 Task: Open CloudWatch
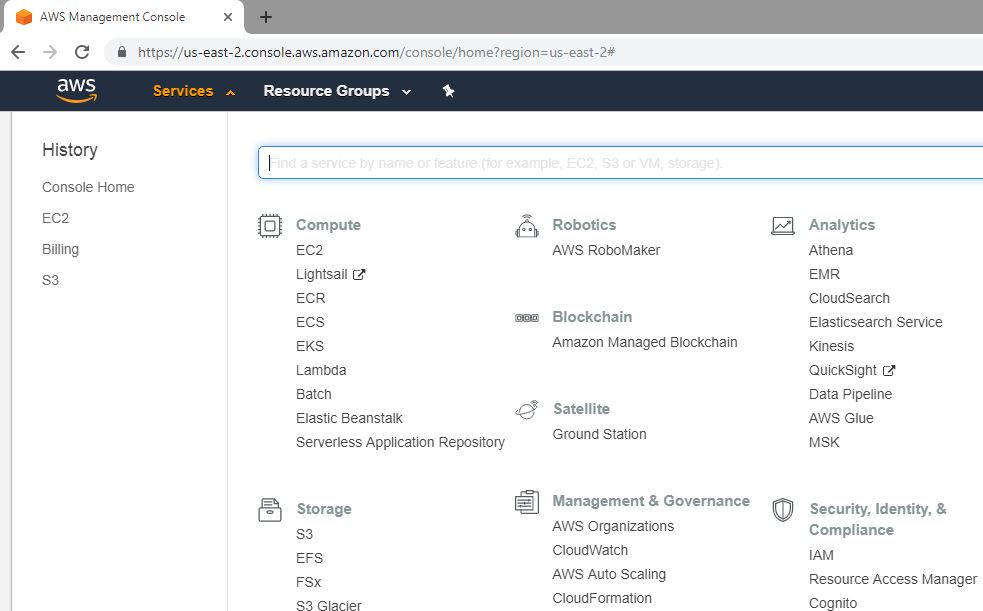[x=590, y=550]
